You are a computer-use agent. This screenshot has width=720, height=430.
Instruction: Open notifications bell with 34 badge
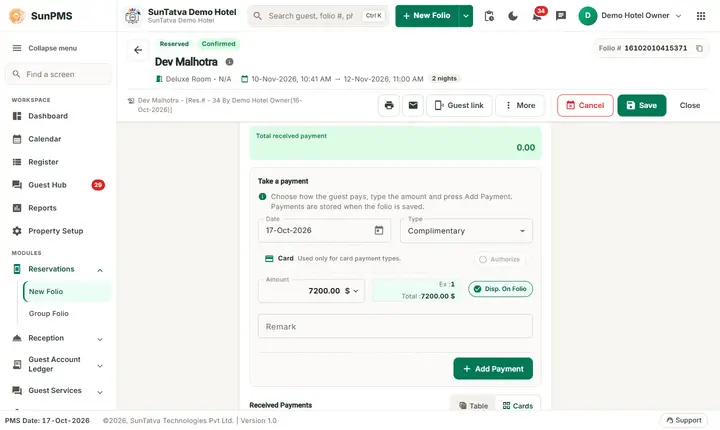[537, 16]
